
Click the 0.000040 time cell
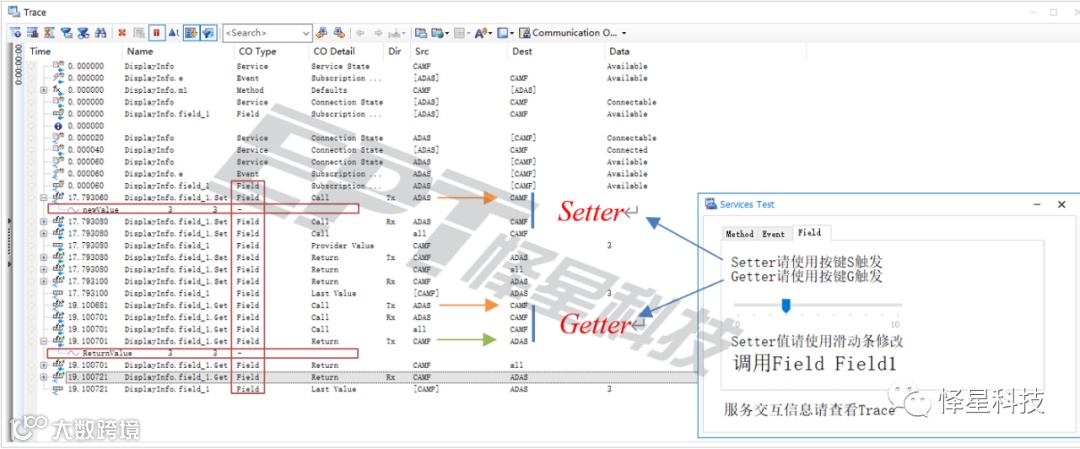86,150
